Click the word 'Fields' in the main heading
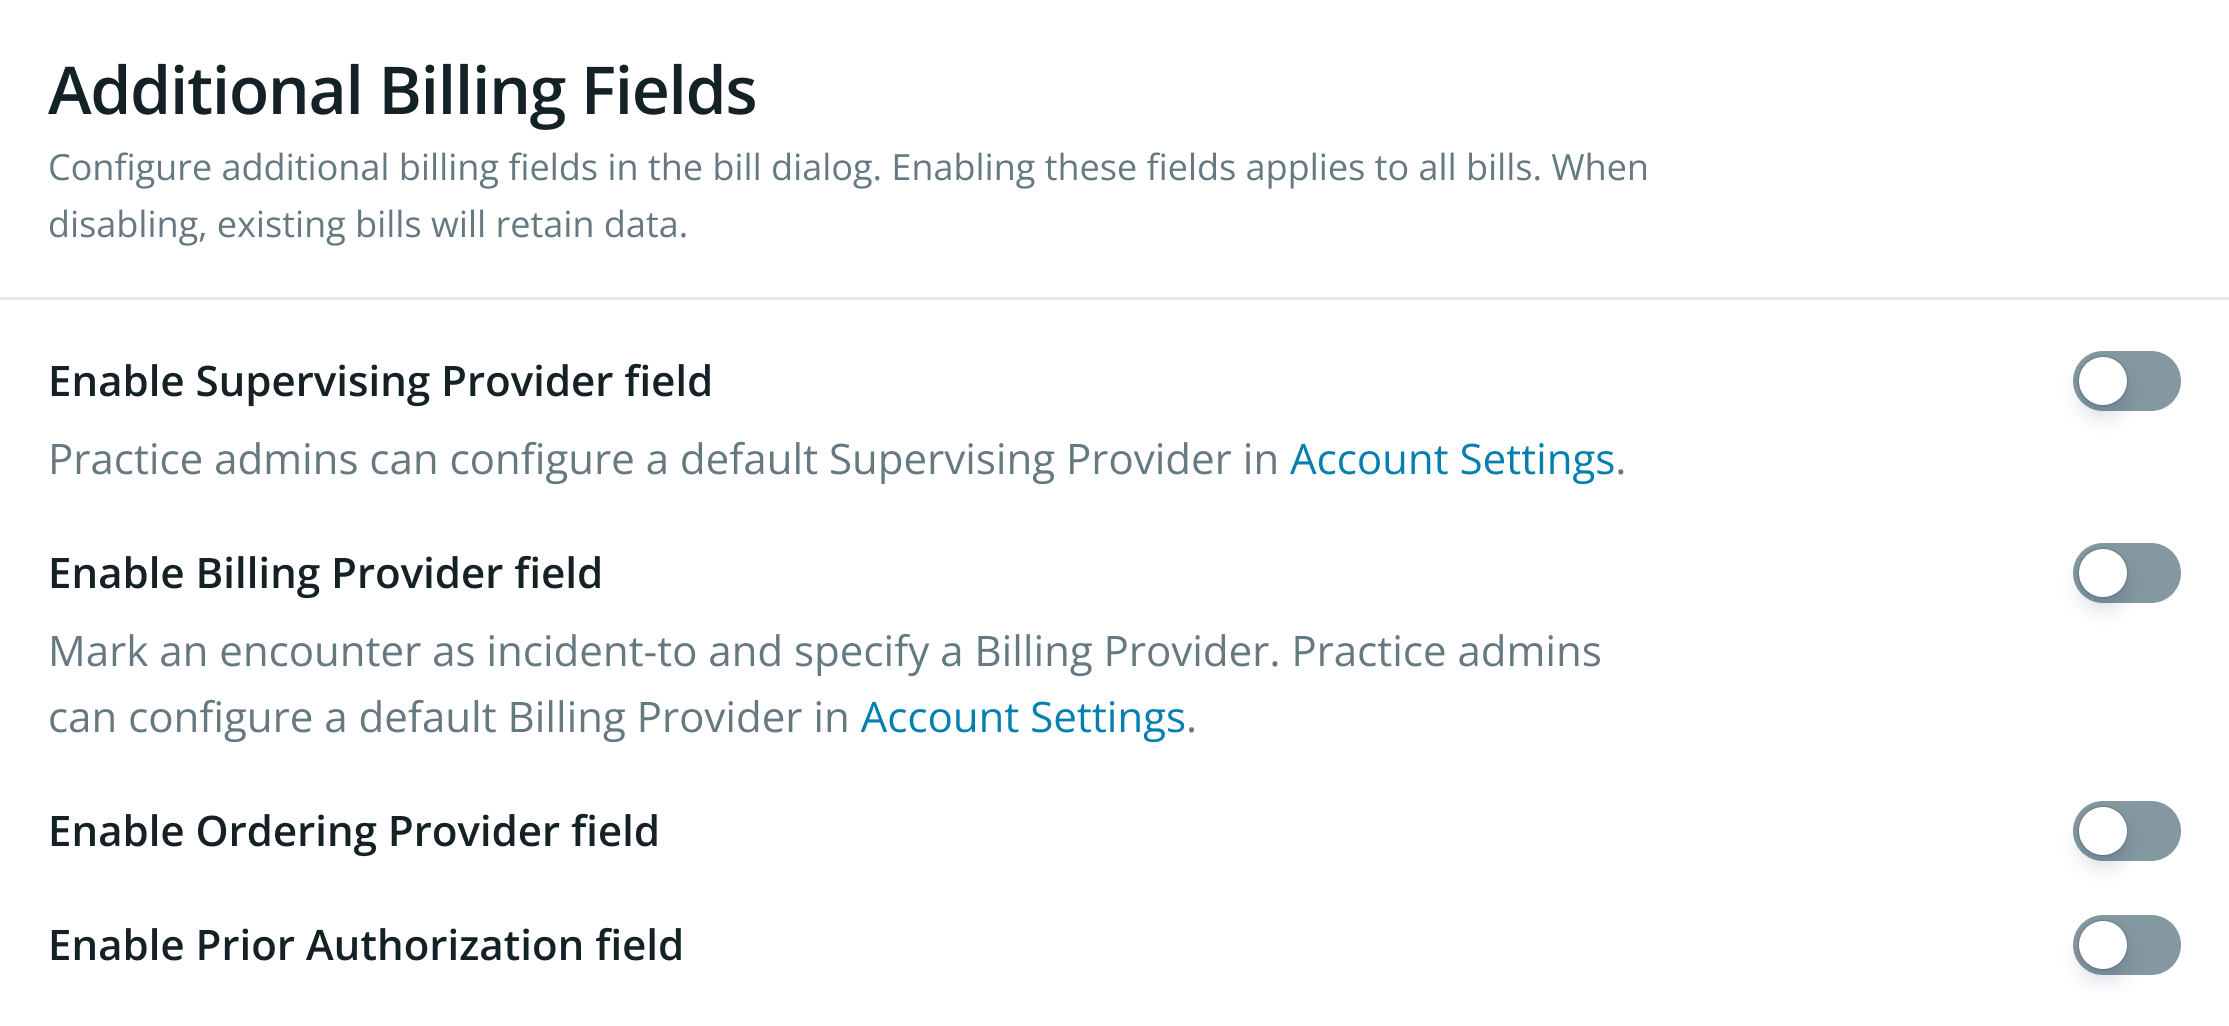2229x1026 pixels. coord(668,91)
